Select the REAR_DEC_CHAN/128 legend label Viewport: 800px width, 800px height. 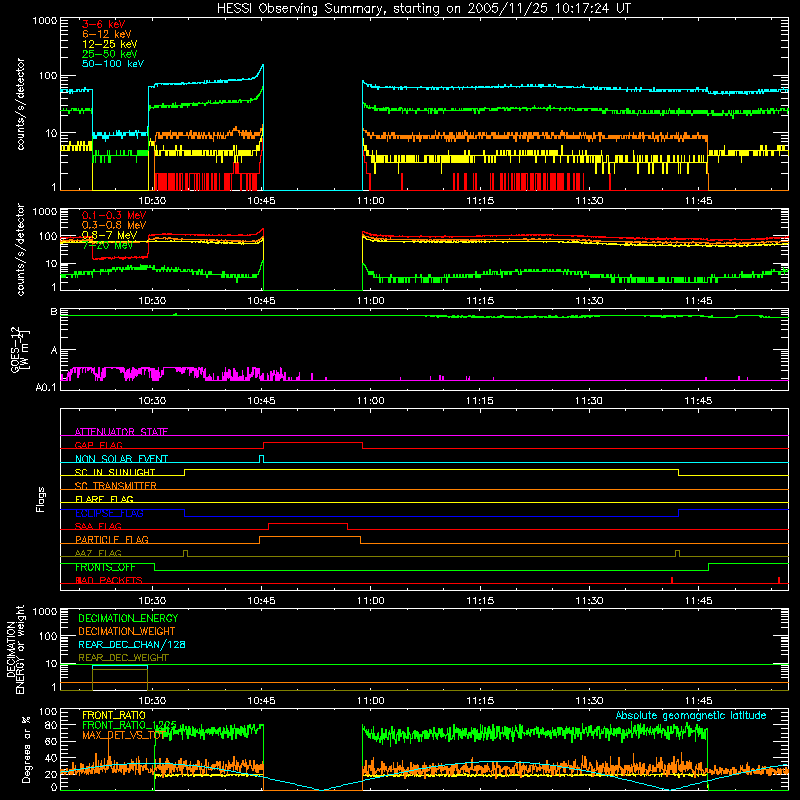132,644
